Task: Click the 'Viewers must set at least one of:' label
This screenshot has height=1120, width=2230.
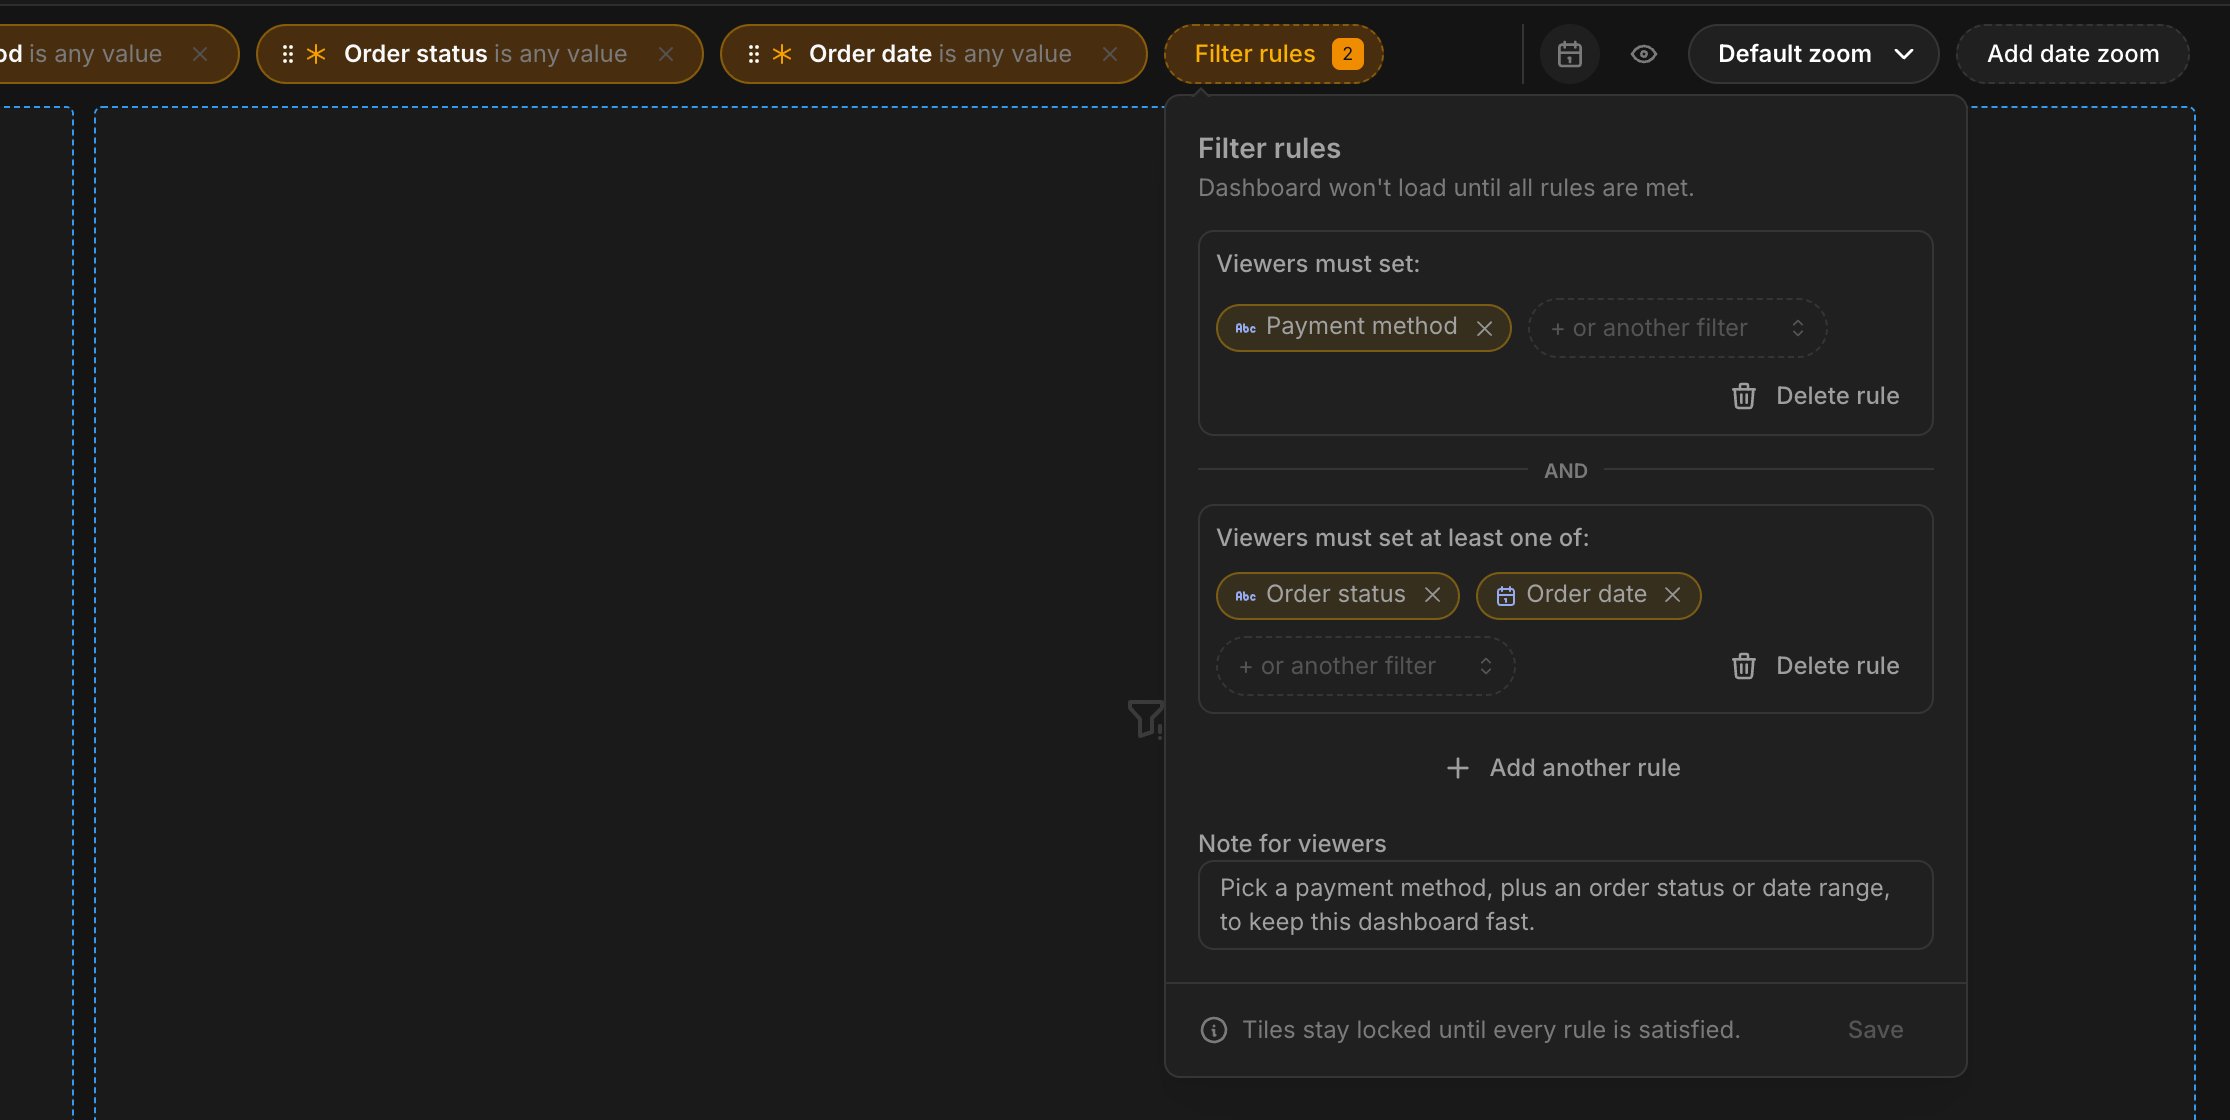Action: [x=1402, y=538]
